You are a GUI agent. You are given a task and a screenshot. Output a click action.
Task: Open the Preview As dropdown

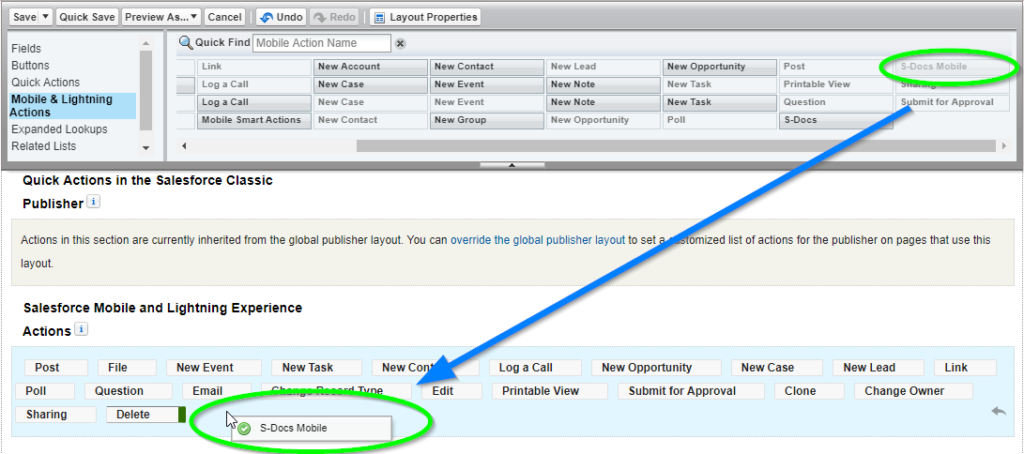[161, 17]
